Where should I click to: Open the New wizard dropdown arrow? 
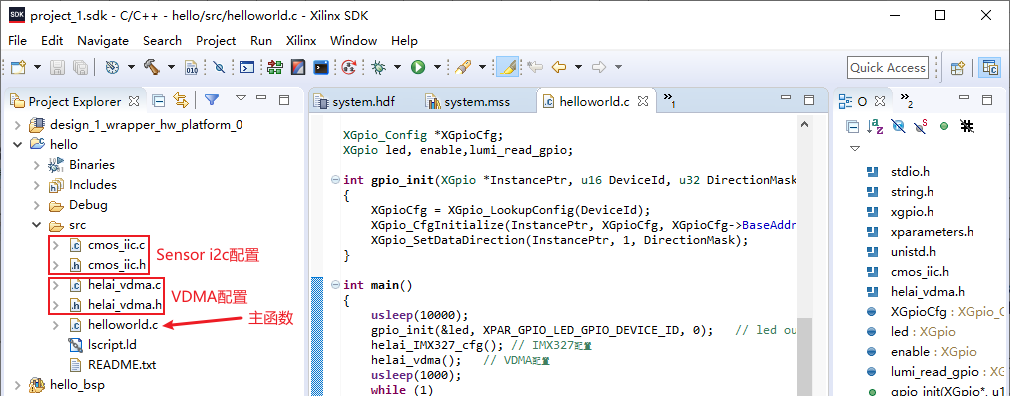(37, 67)
